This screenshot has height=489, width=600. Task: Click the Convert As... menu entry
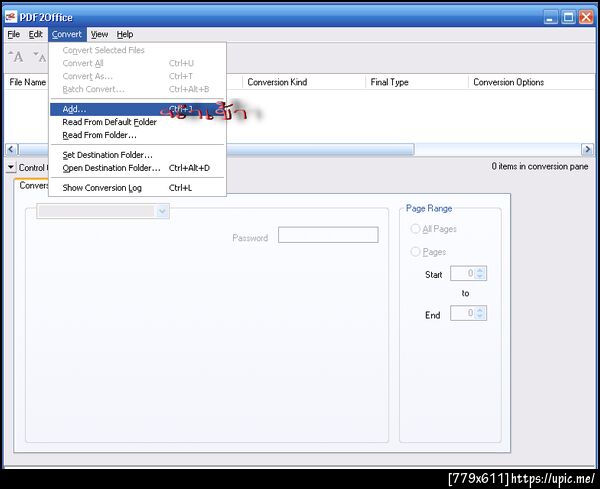(x=137, y=76)
